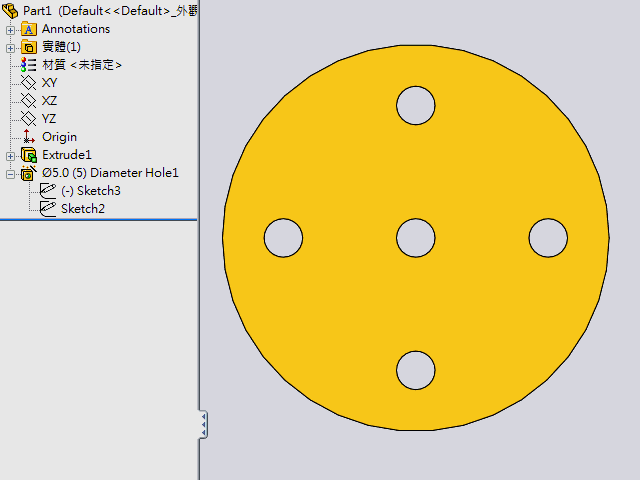Click the 材質 material icon
This screenshot has height=480, width=640.
pyautogui.click(x=29, y=65)
